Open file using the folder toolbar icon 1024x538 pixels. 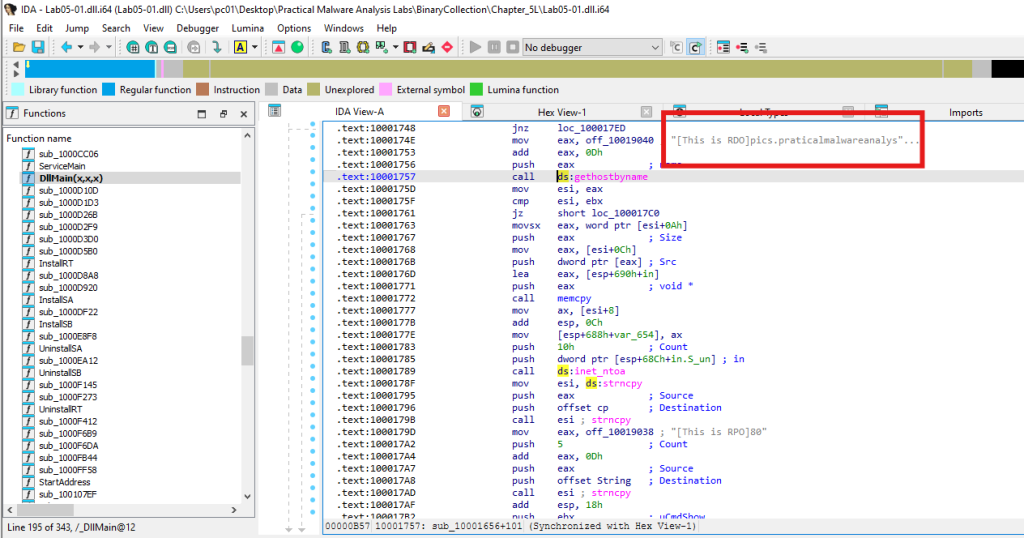(19, 48)
